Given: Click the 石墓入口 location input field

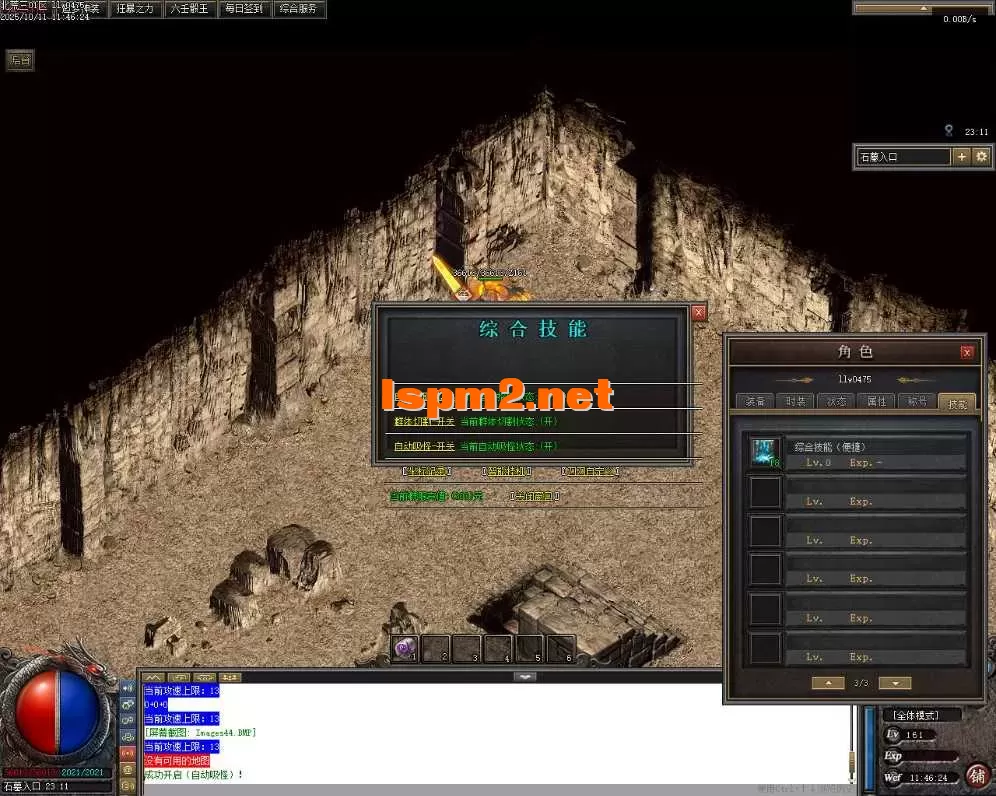Looking at the screenshot, I should tap(903, 157).
